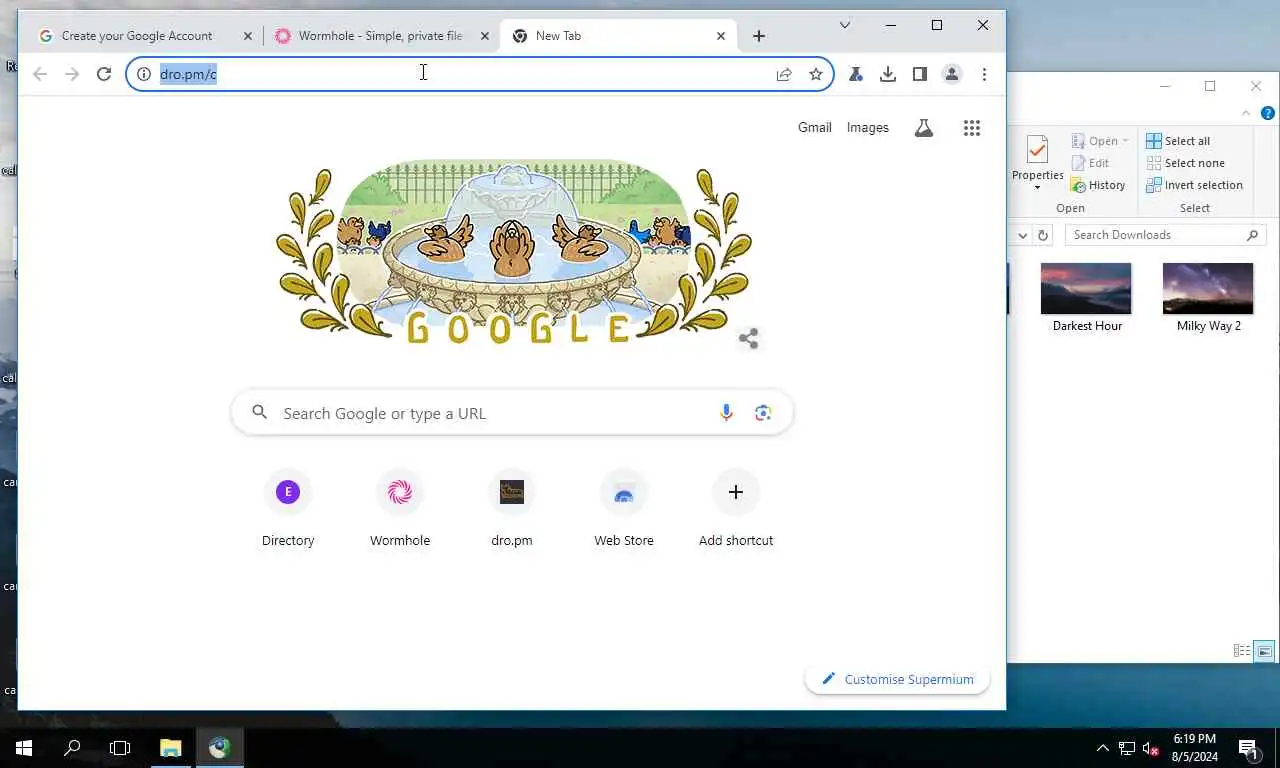1280x768 pixels.
Task: Click Customise Supermium button
Action: 897,679
